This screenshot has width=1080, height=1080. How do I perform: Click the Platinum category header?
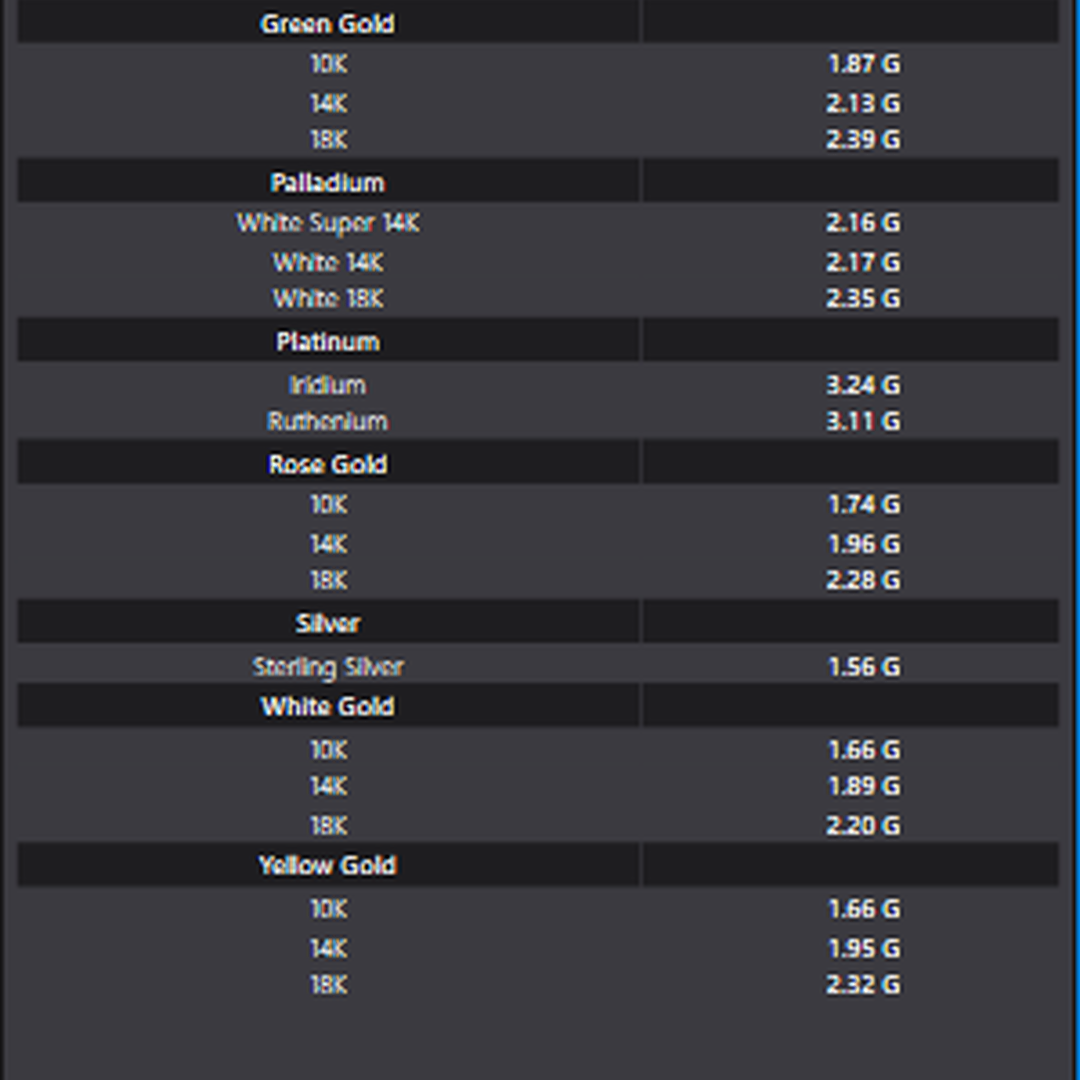(x=327, y=342)
